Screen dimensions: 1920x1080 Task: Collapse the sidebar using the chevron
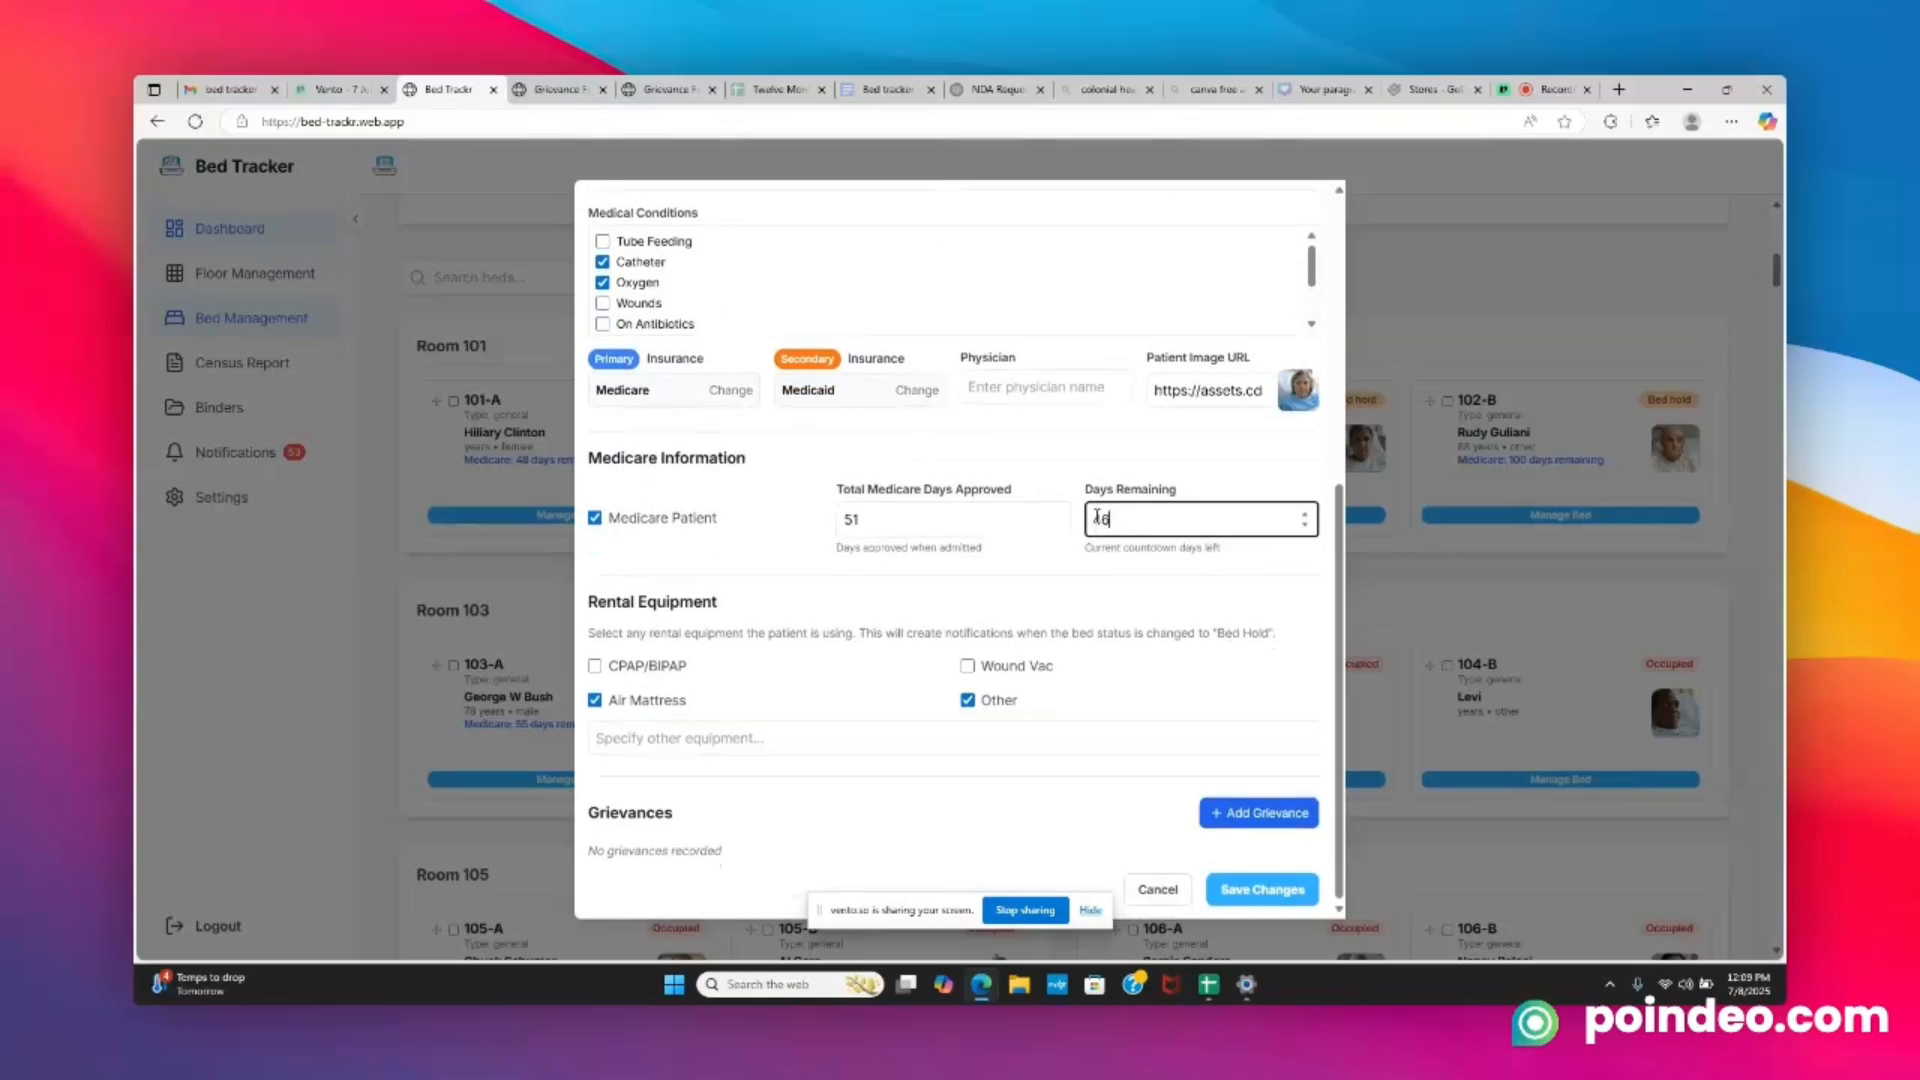pos(355,218)
